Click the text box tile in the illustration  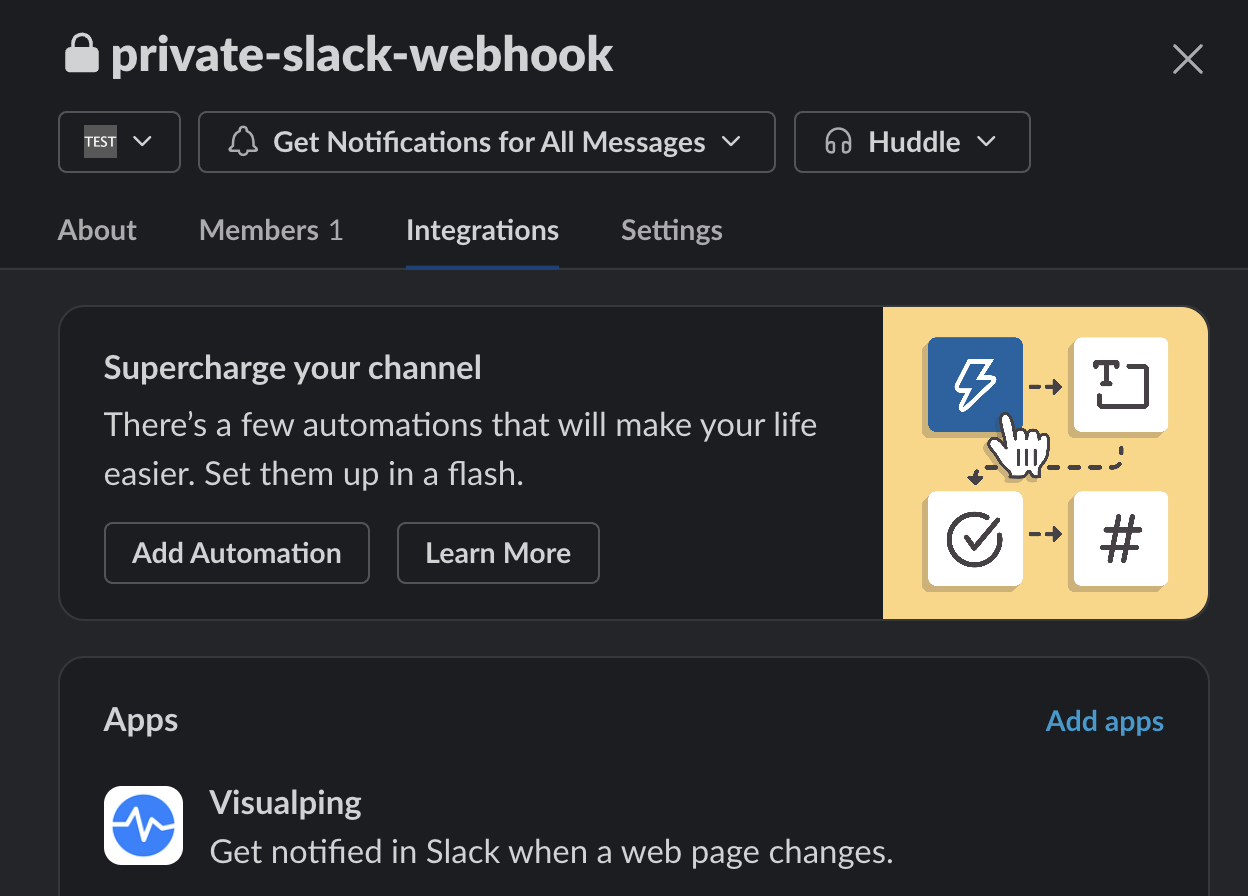1120,385
